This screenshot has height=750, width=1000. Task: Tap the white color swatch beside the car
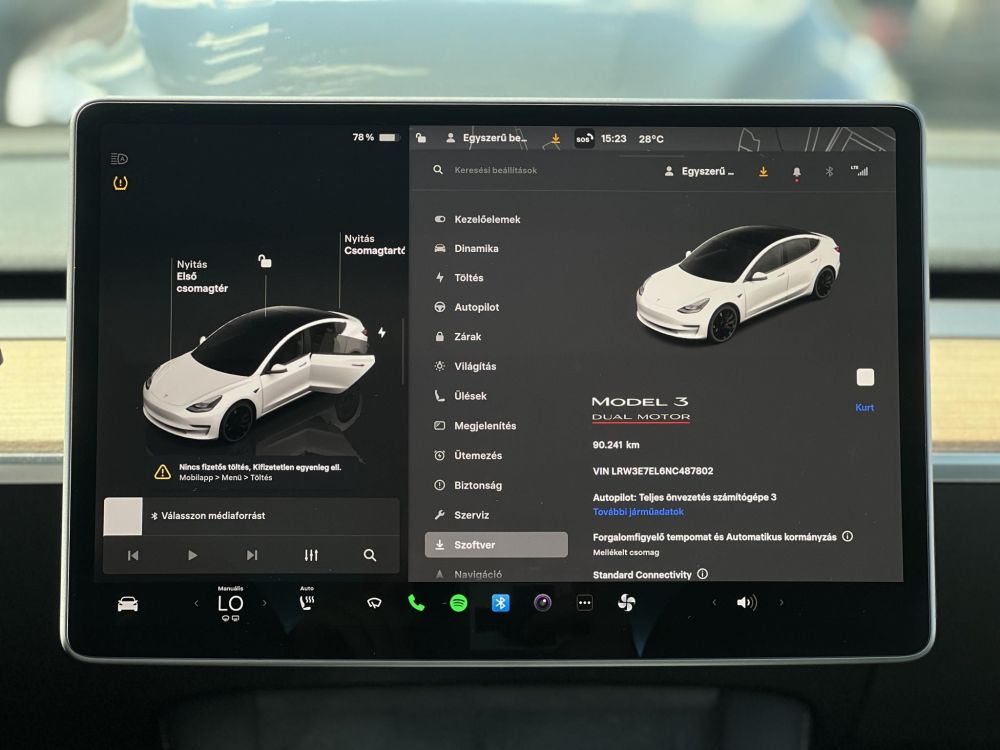[865, 378]
